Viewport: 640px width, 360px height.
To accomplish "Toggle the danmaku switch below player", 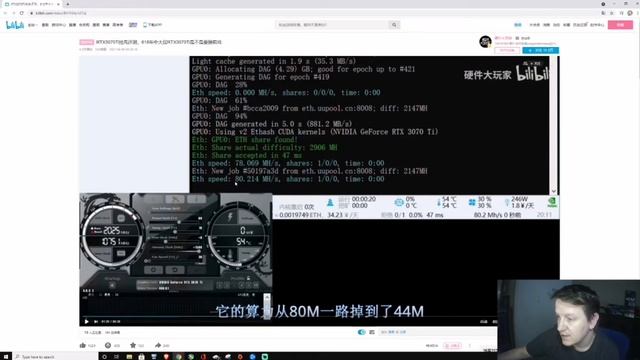I will (x=361, y=332).
